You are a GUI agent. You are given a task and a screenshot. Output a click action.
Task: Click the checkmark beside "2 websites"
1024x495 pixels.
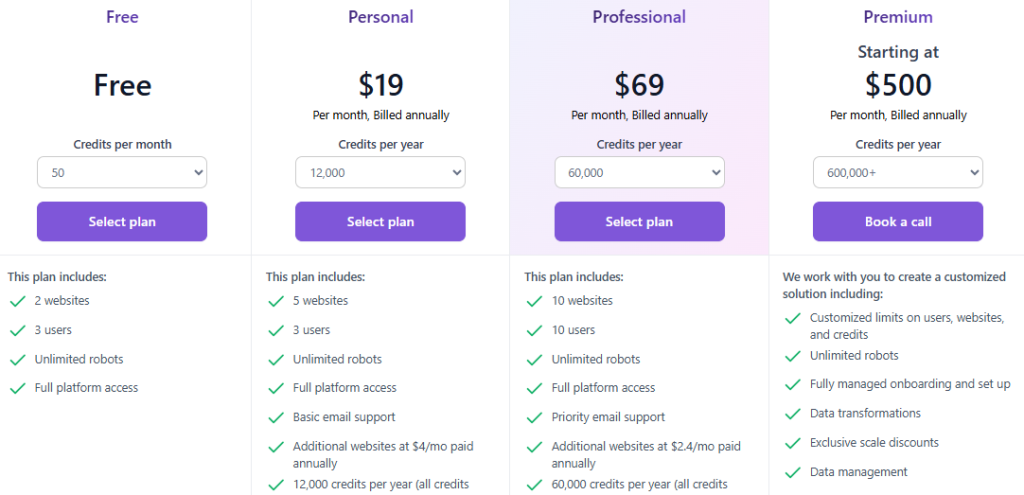point(17,301)
